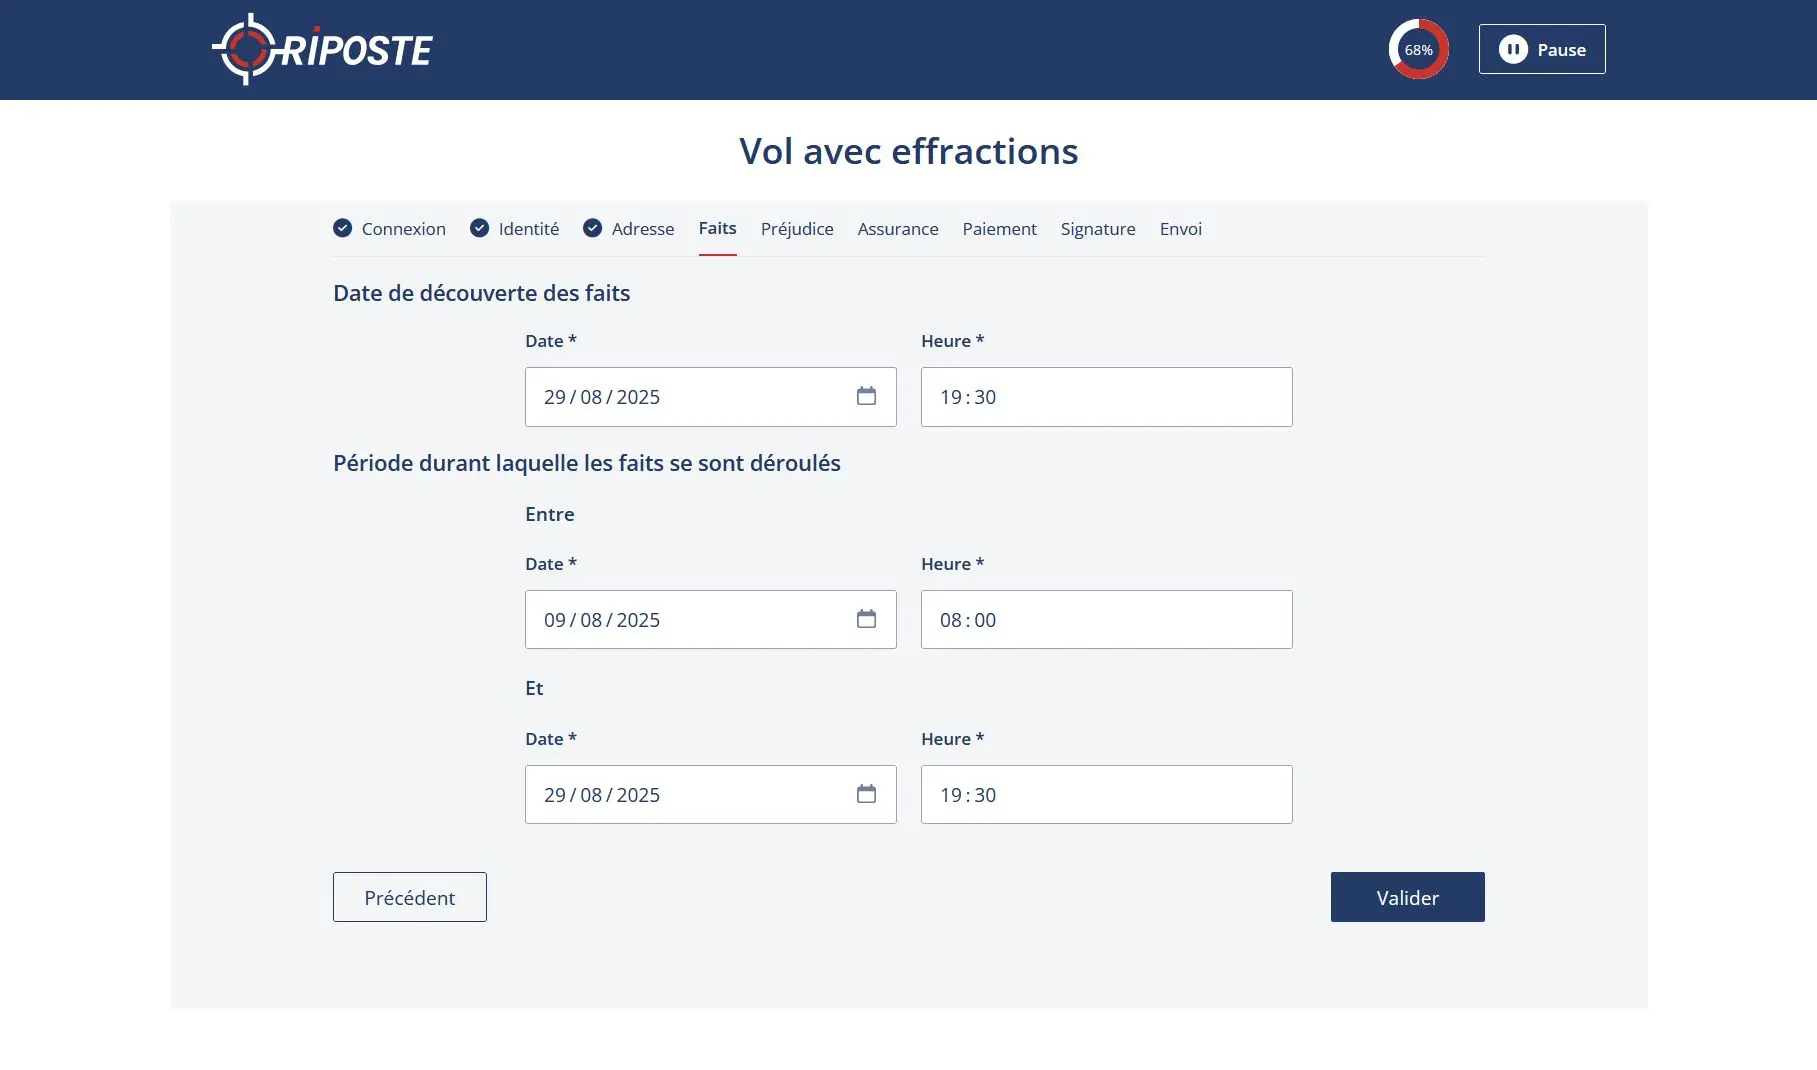Switch to the Assurance step tab
Image resolution: width=1817 pixels, height=1070 pixels.
click(x=898, y=229)
